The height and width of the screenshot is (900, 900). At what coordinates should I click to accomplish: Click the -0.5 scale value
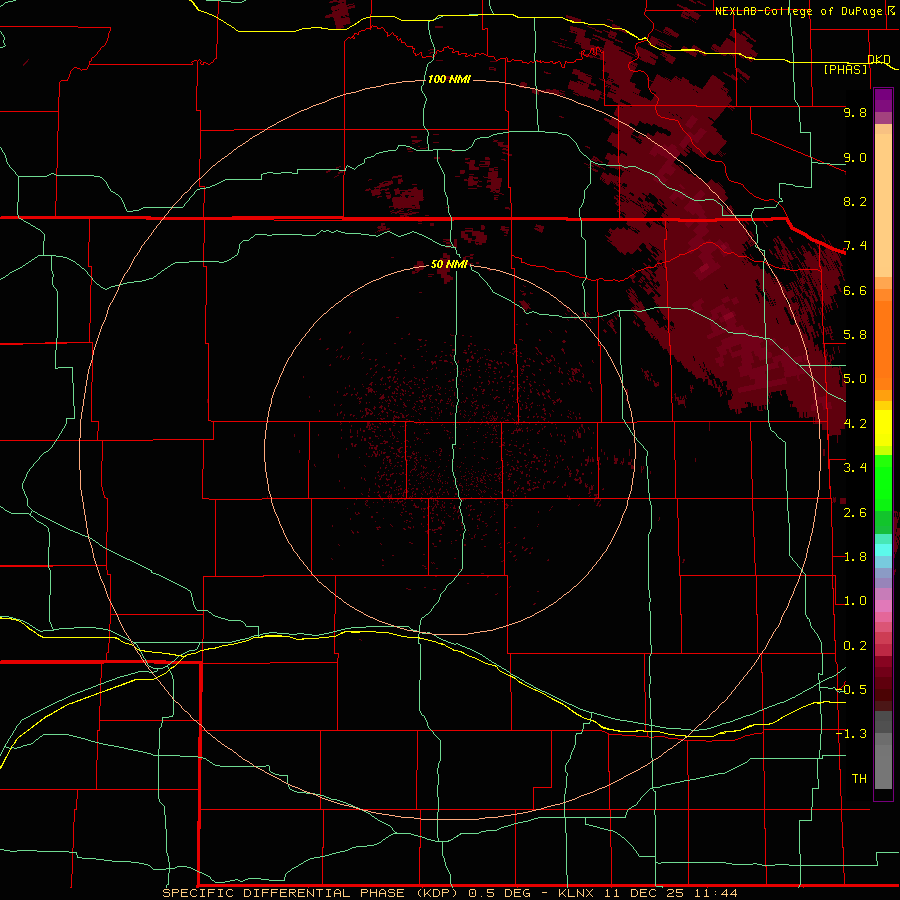coord(852,689)
